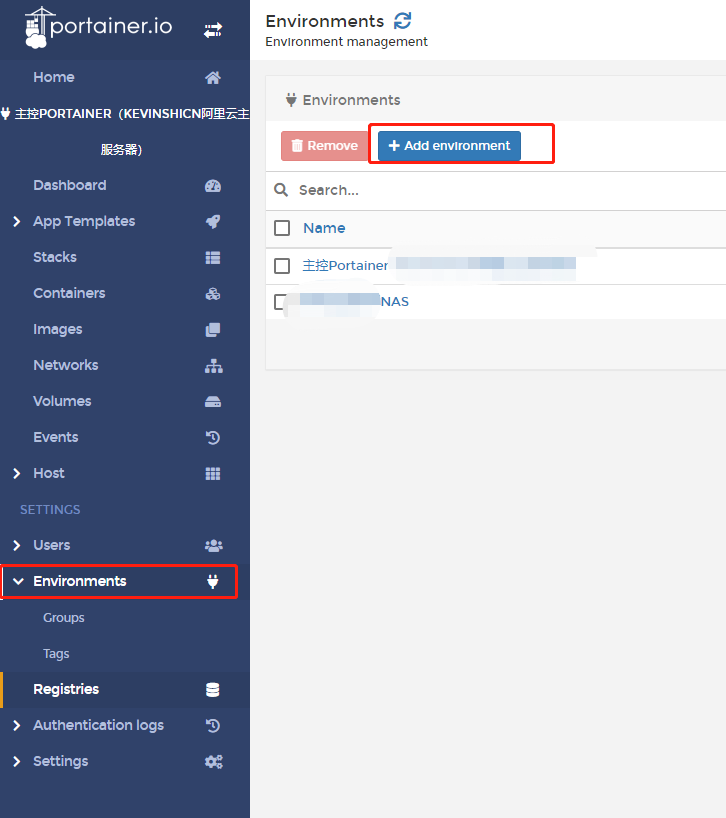726x818 pixels.
Task: Click the Images clone icon
Action: [x=213, y=330]
